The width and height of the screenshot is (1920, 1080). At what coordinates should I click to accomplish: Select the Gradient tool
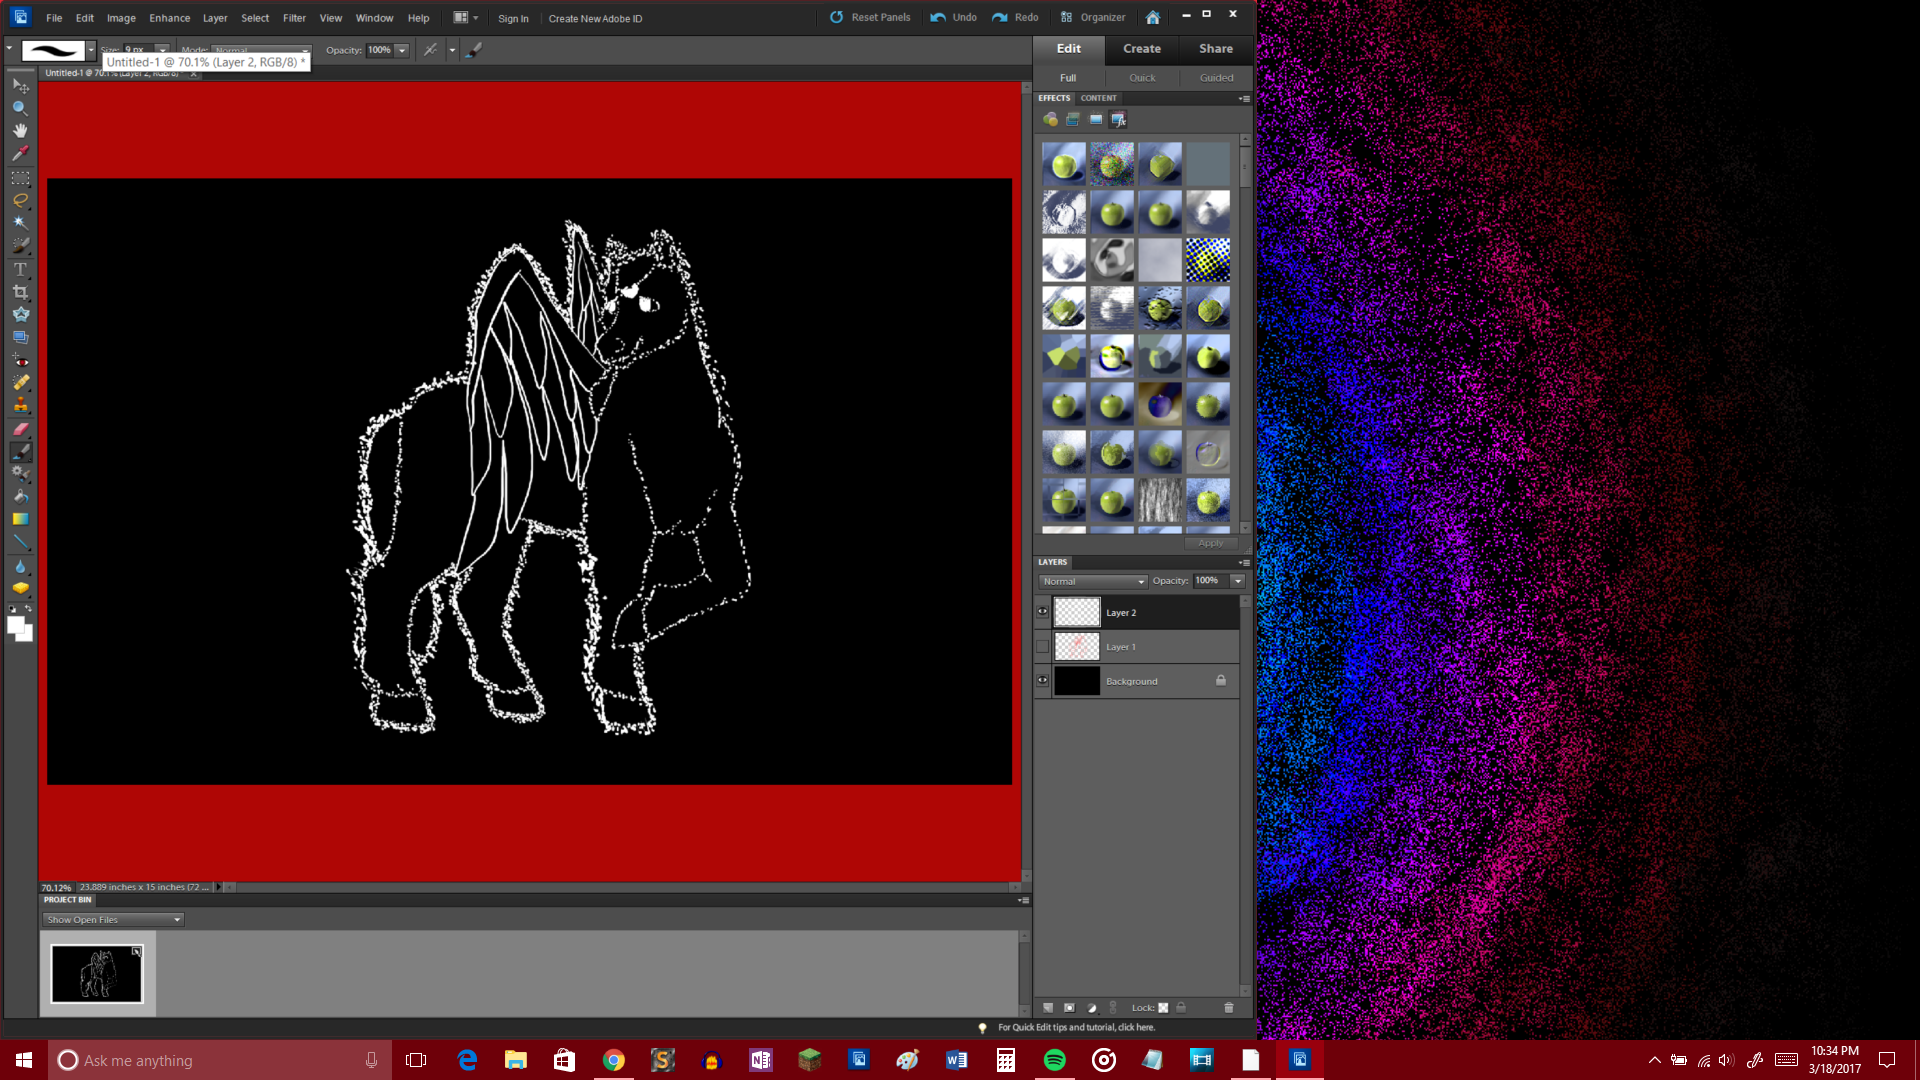[x=20, y=519]
